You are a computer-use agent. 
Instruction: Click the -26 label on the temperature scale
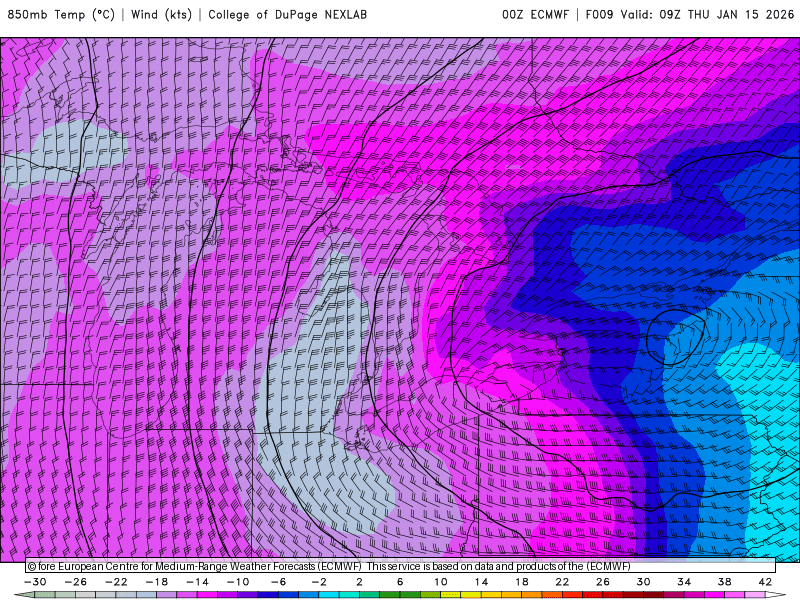pos(76,582)
